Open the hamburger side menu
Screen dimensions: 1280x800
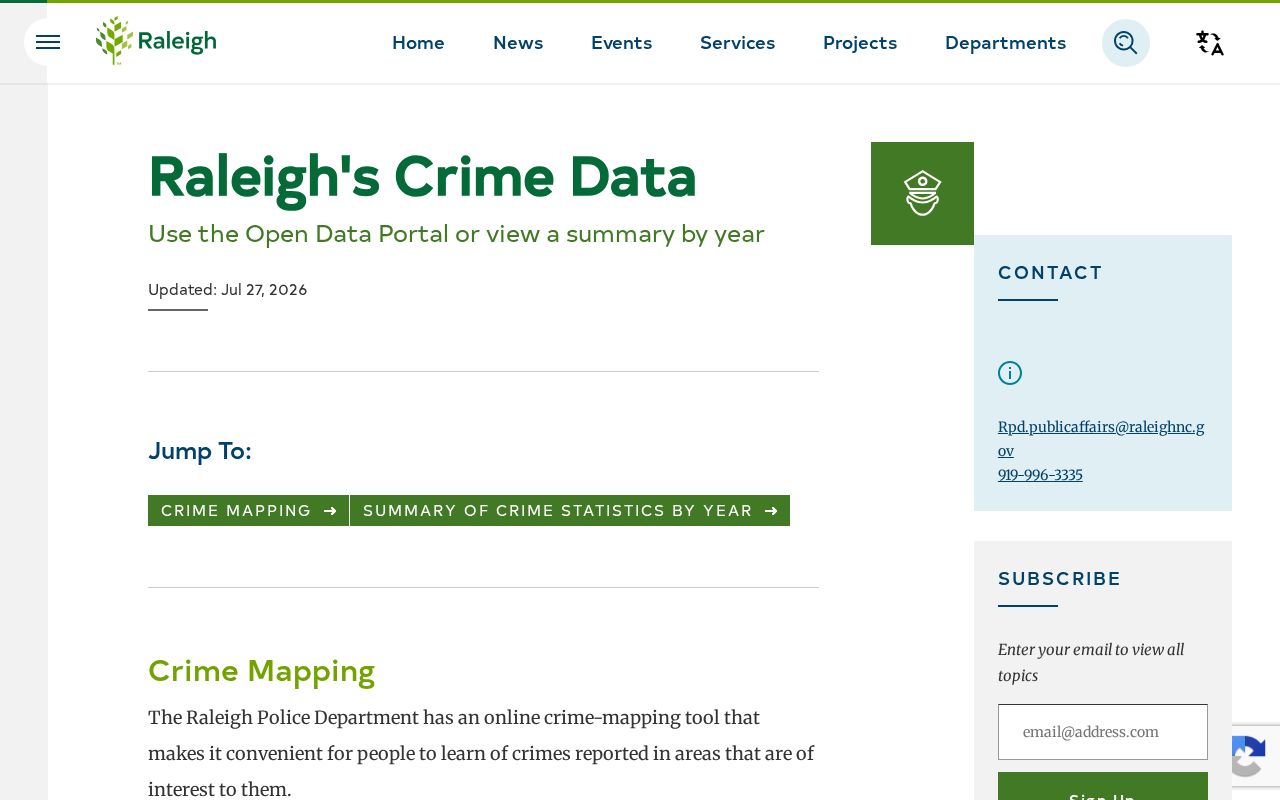tap(47, 42)
